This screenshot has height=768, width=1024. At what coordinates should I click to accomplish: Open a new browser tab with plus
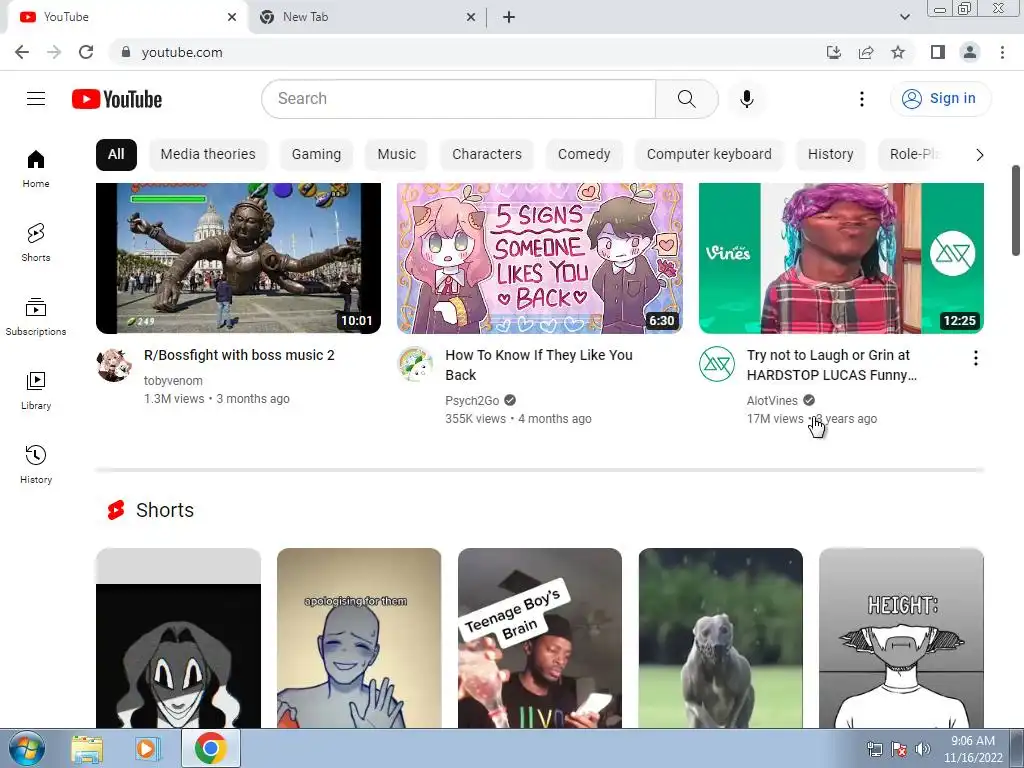[x=509, y=17]
